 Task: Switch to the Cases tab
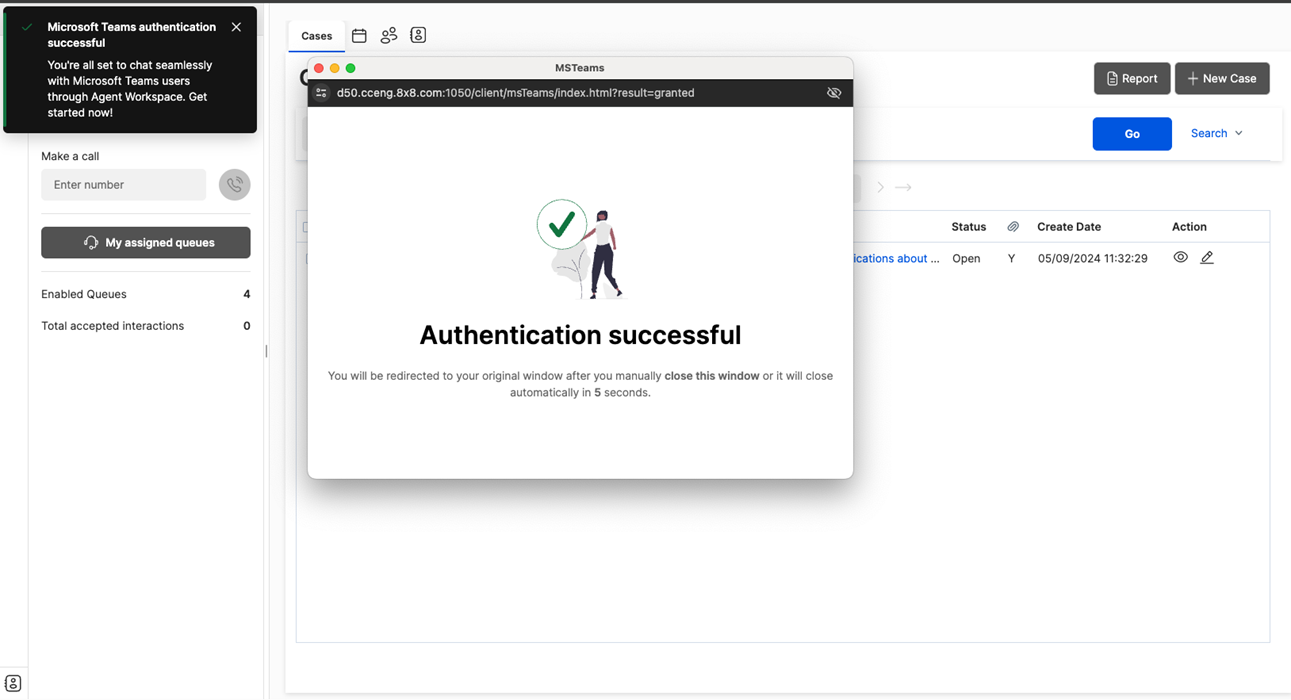pyautogui.click(x=316, y=36)
